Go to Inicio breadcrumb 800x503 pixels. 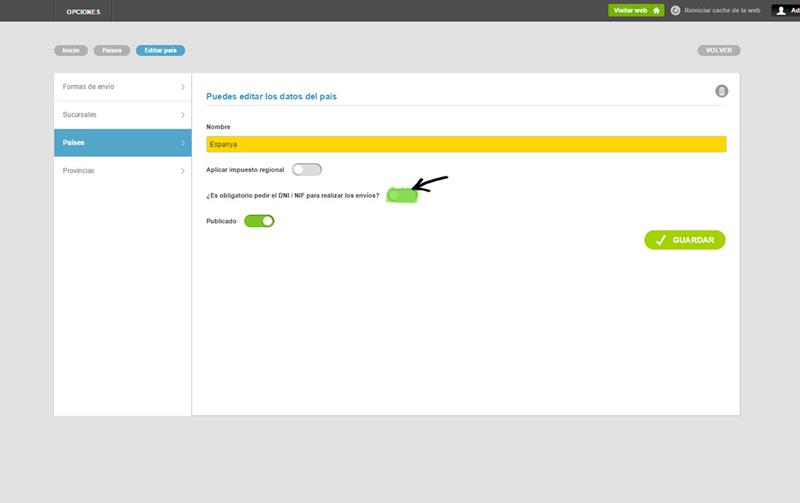click(71, 50)
